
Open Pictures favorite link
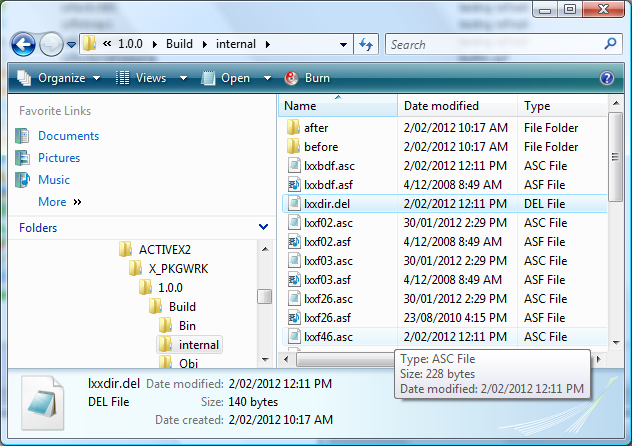tap(59, 158)
